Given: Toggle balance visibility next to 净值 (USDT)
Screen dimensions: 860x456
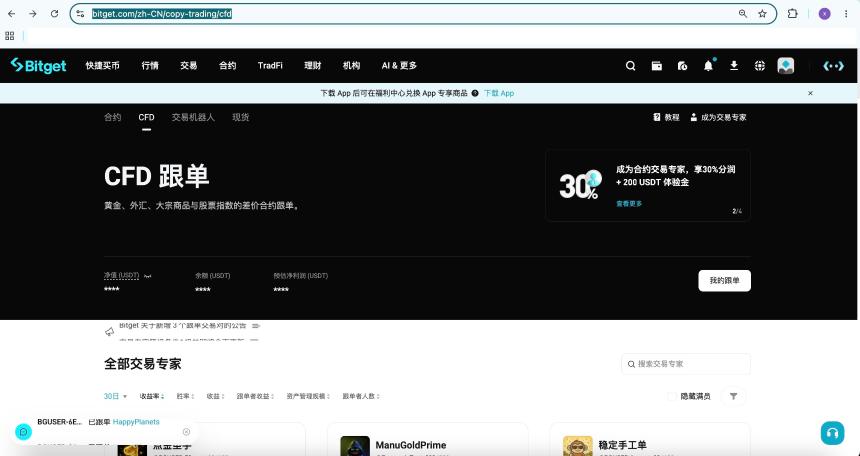Looking at the screenshot, I should [147, 276].
